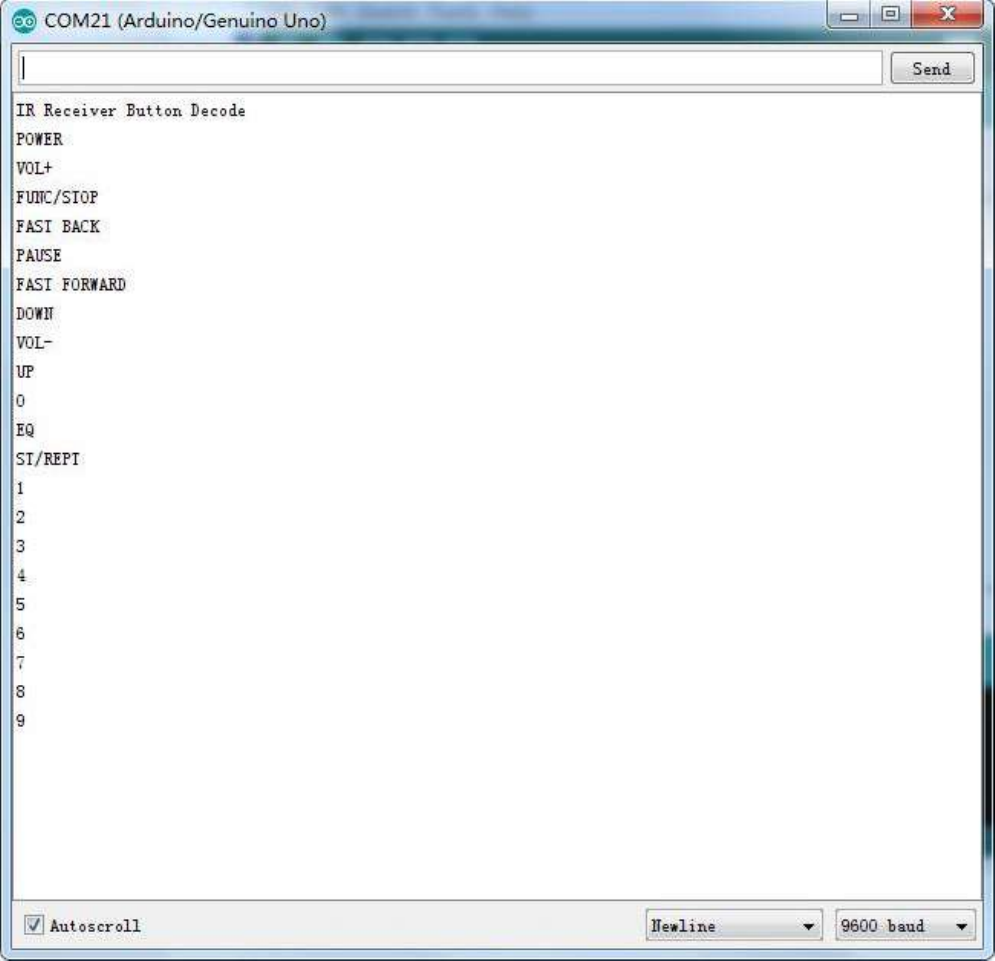Click the 'FAST BACK' output line
The height and width of the screenshot is (961, 995).
[x=57, y=227]
